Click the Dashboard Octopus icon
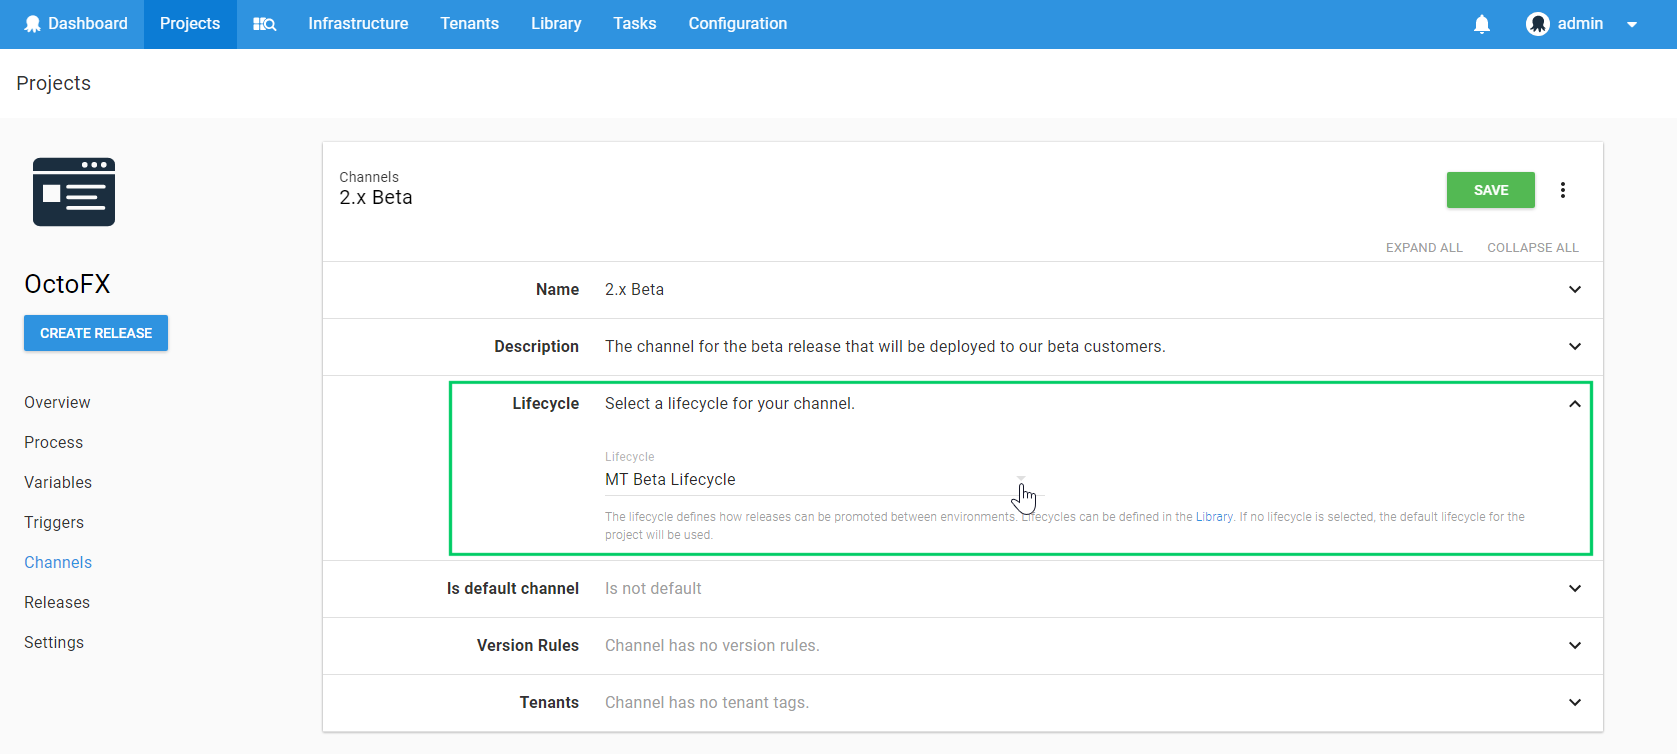 33,24
